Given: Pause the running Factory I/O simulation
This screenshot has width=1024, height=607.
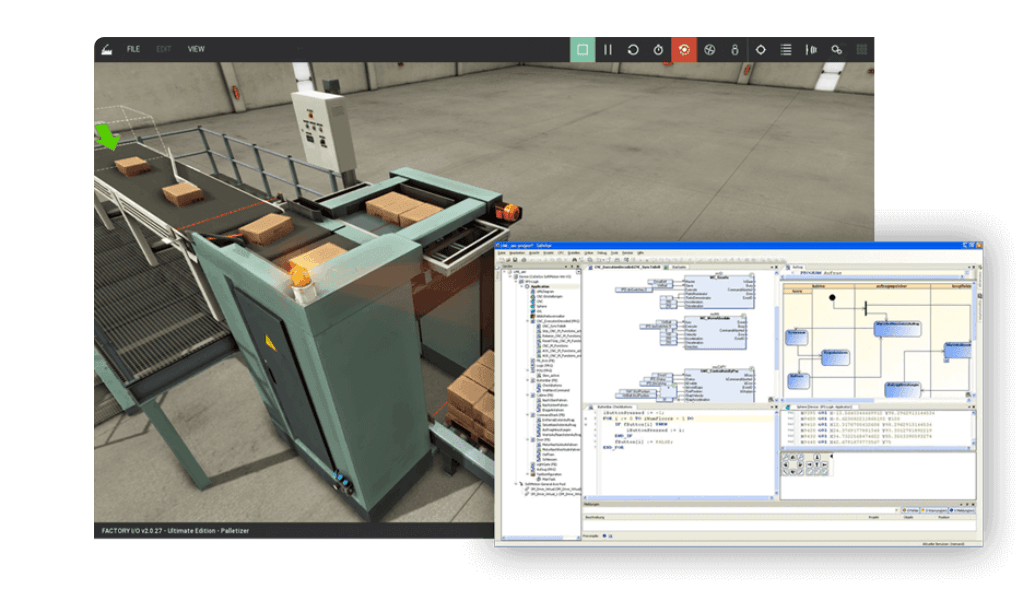Looking at the screenshot, I should (608, 49).
